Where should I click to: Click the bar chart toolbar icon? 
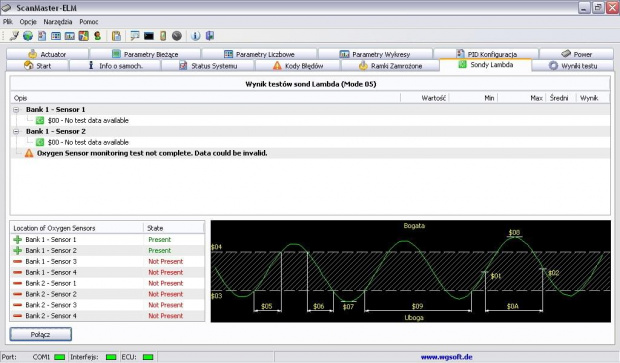(x=70, y=36)
